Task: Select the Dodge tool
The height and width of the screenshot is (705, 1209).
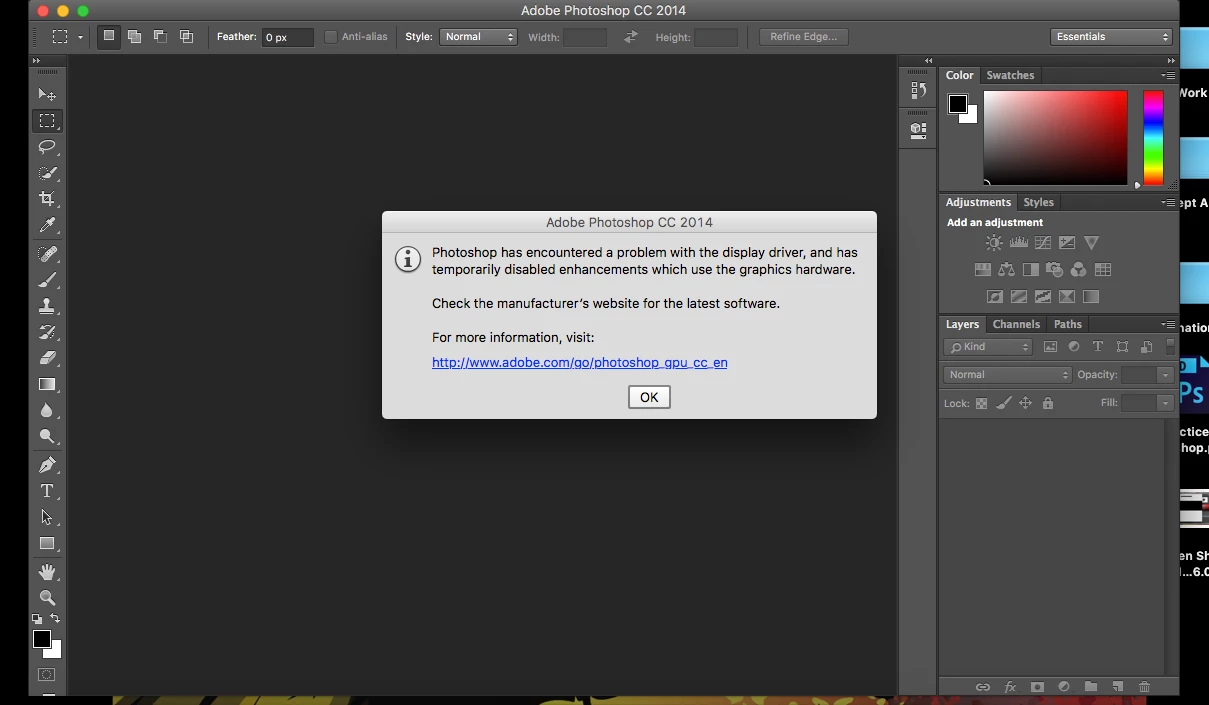Action: click(47, 437)
